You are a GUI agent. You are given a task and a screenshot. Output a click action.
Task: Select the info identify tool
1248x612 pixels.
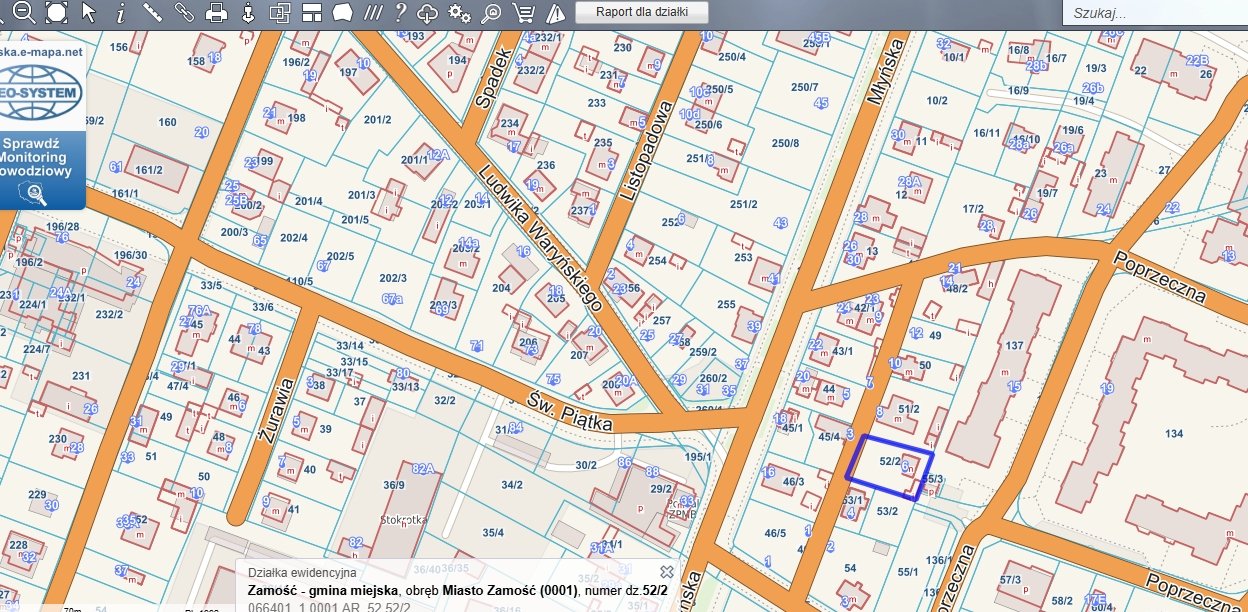pos(120,12)
